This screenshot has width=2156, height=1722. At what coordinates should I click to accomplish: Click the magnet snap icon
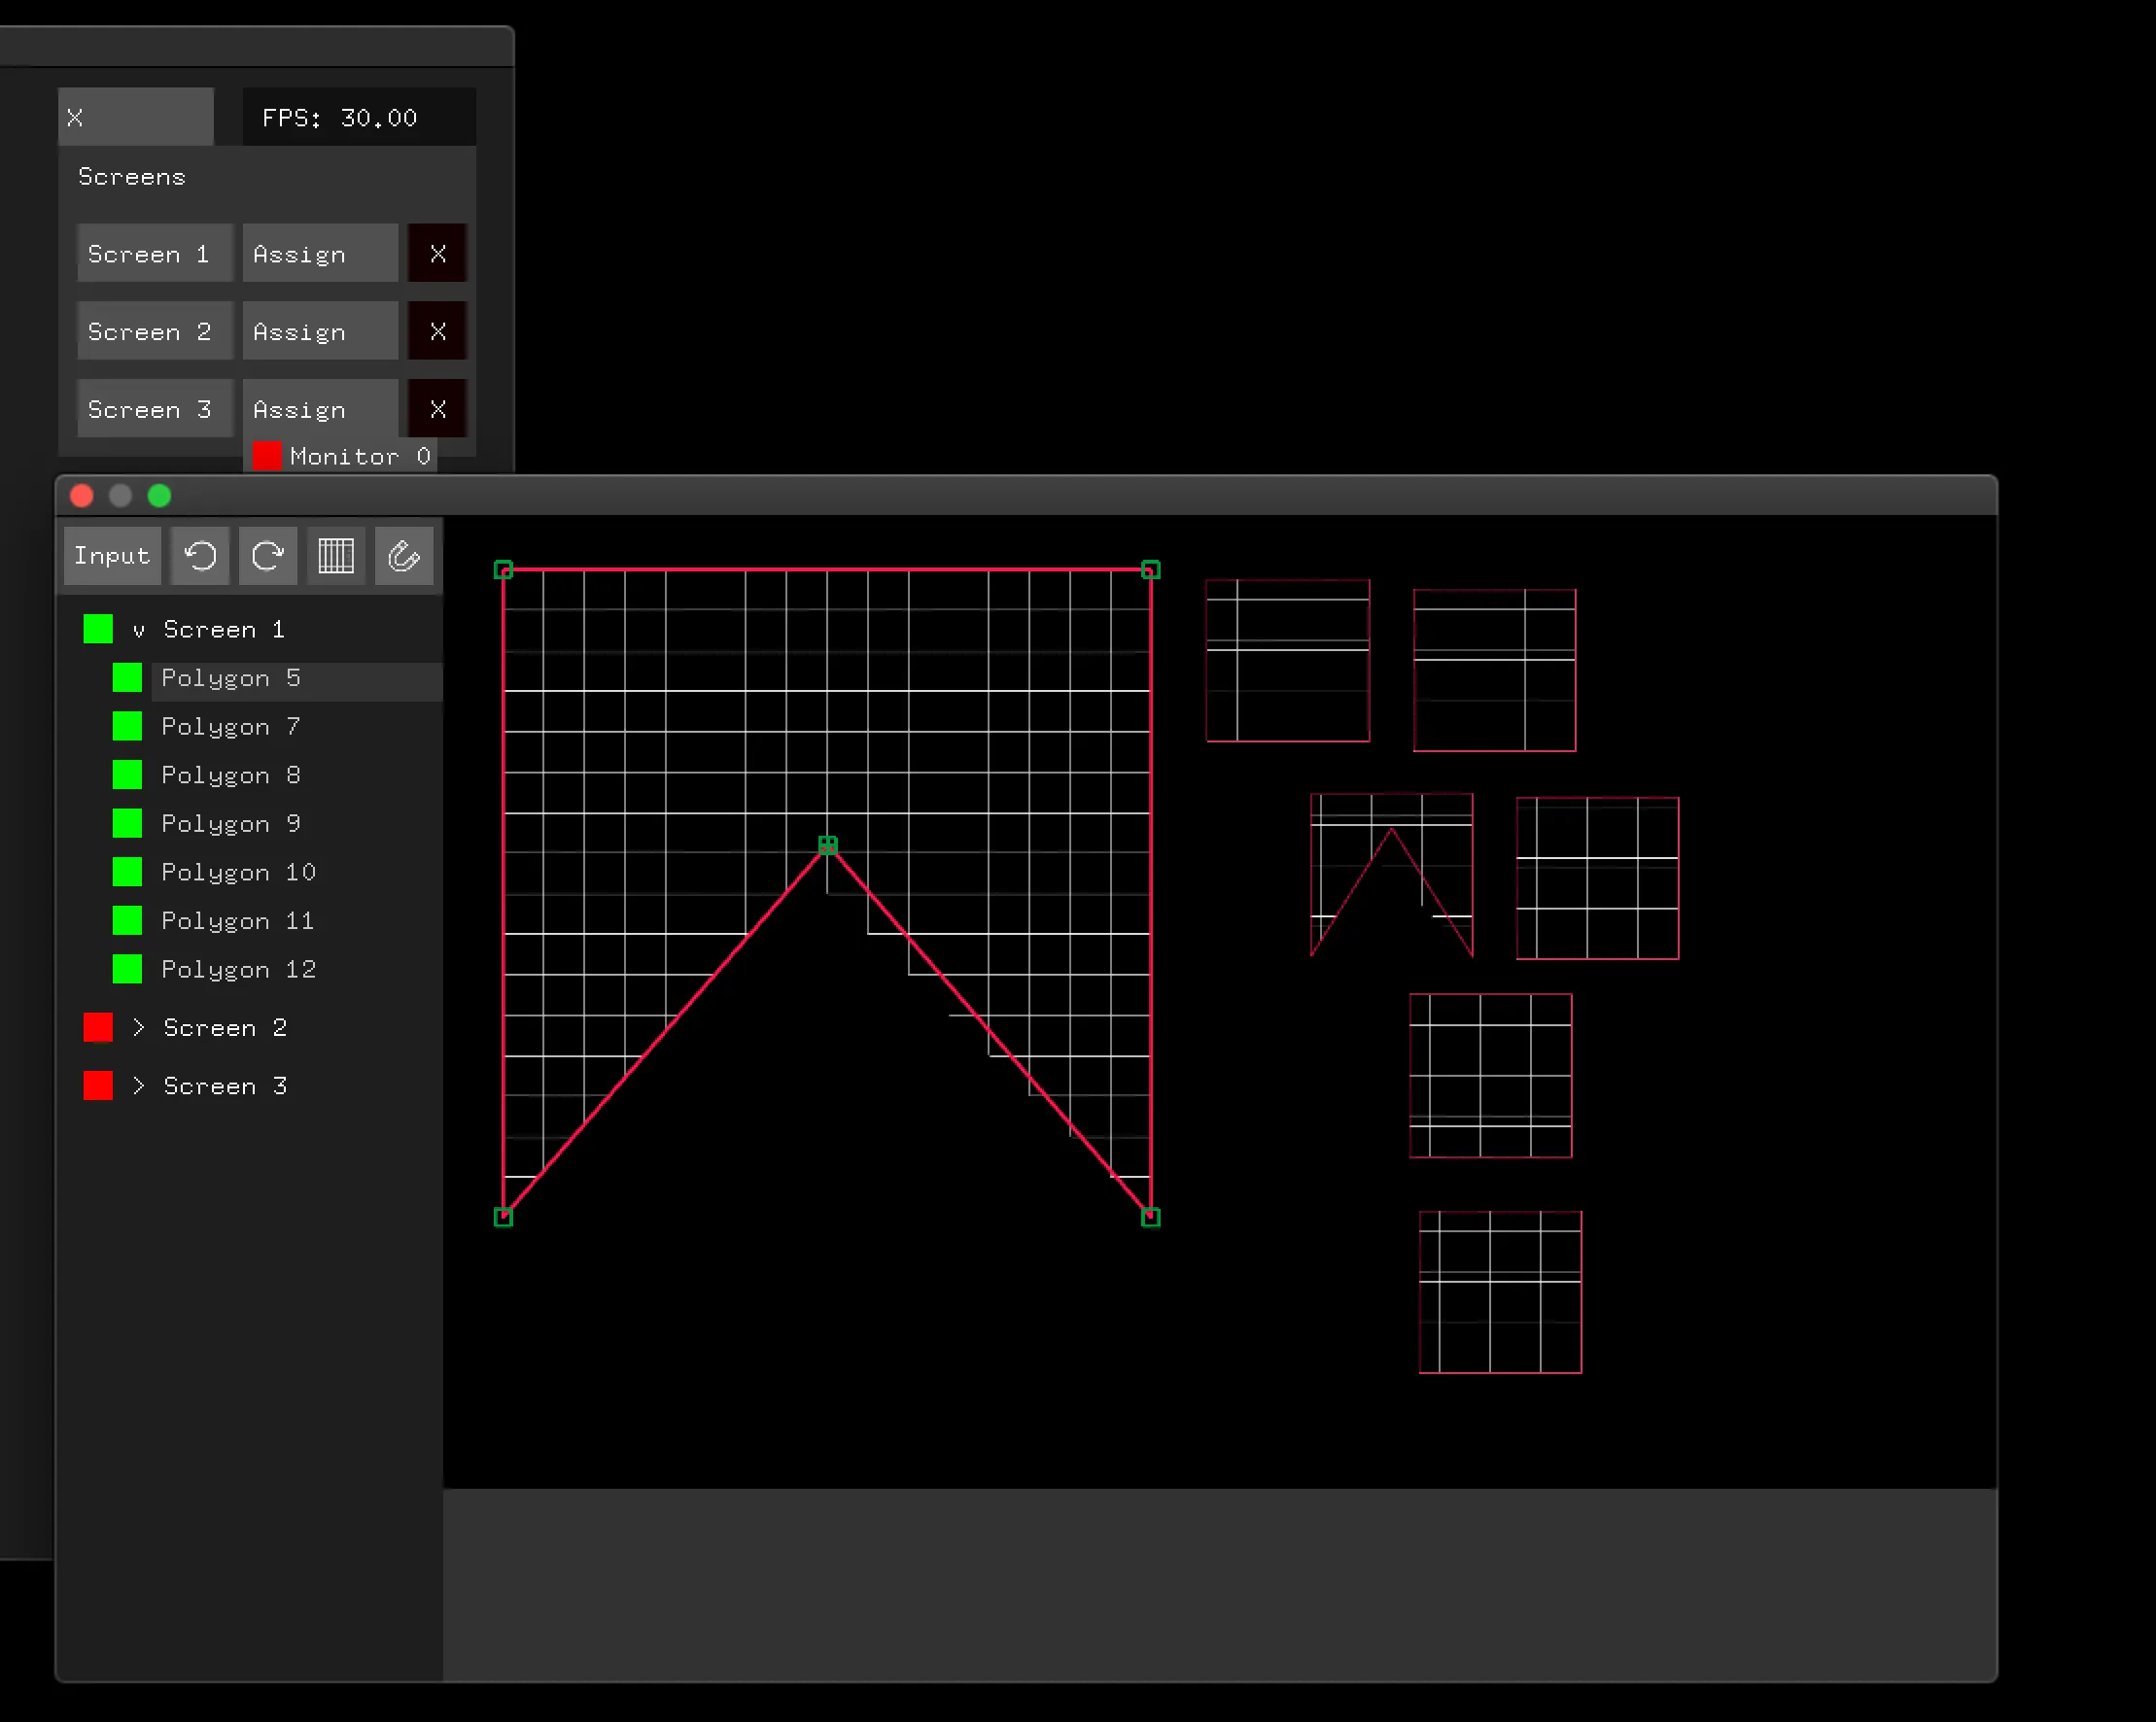click(404, 556)
